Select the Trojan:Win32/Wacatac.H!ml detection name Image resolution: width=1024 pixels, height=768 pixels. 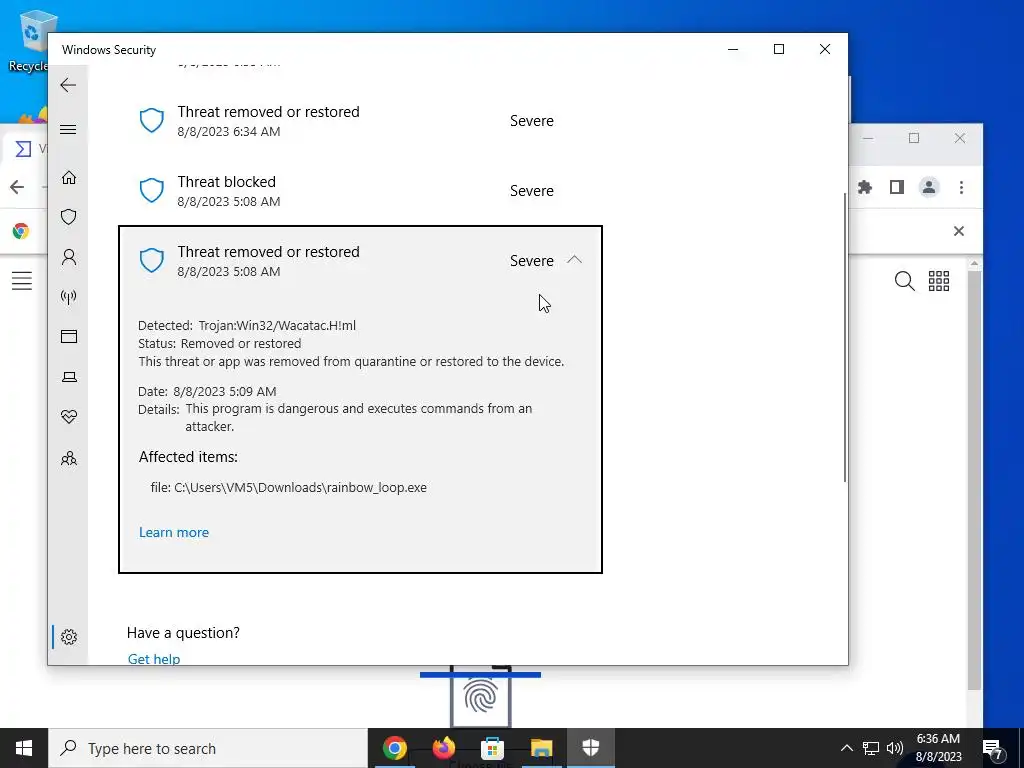(277, 325)
